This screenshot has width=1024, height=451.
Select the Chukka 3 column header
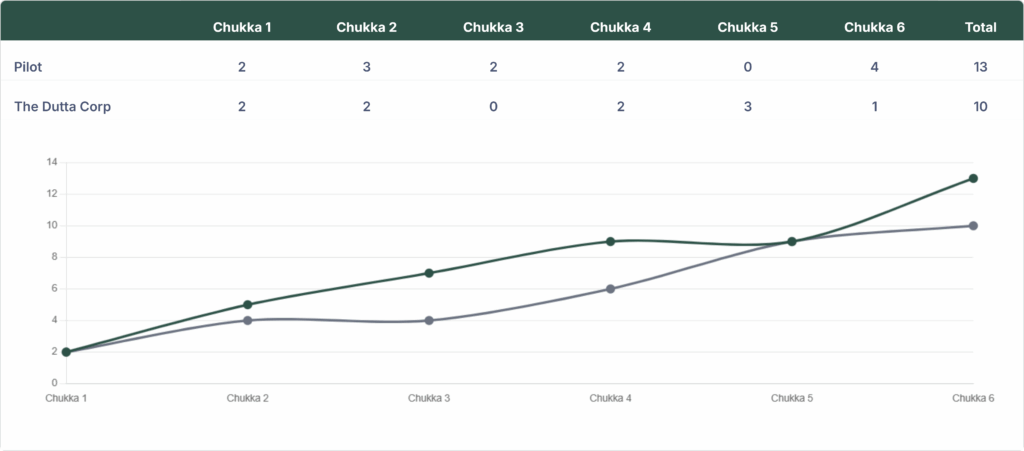493,27
